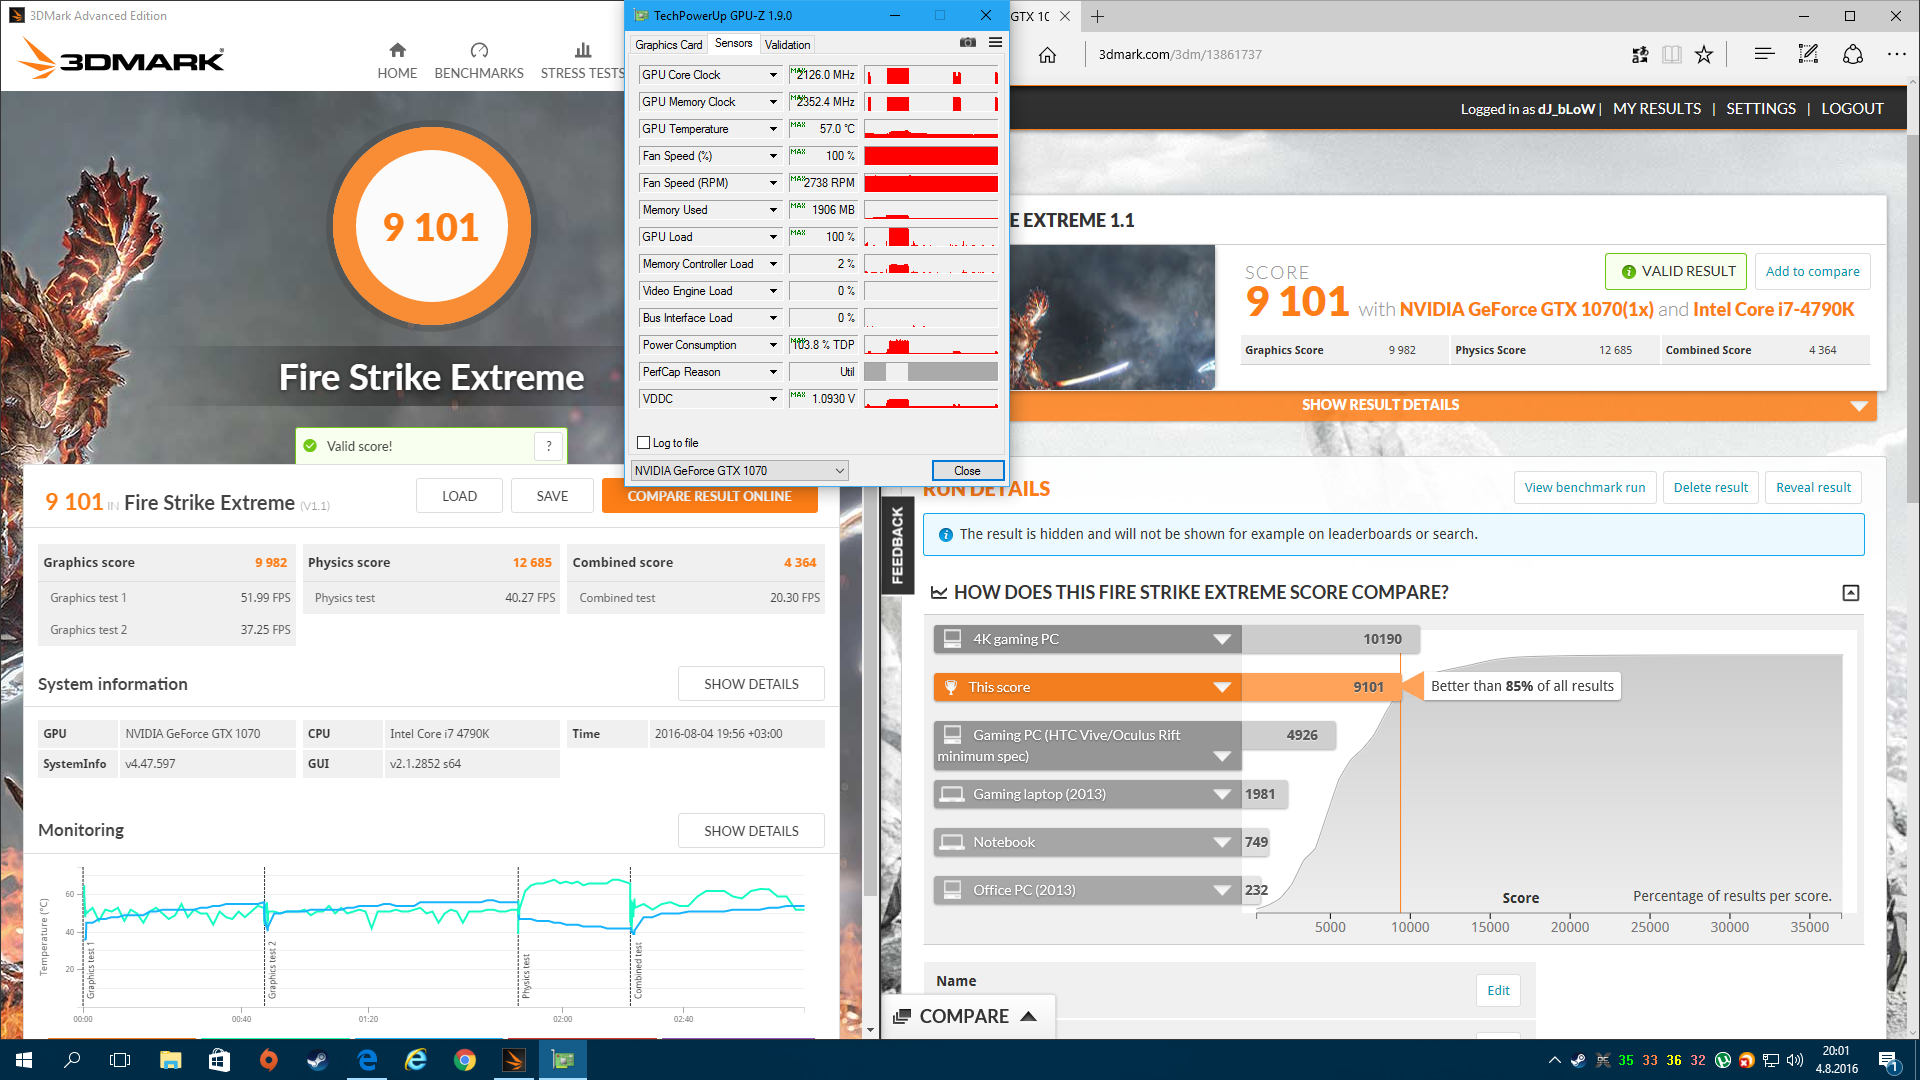Click the valid score help question mark

point(548,446)
